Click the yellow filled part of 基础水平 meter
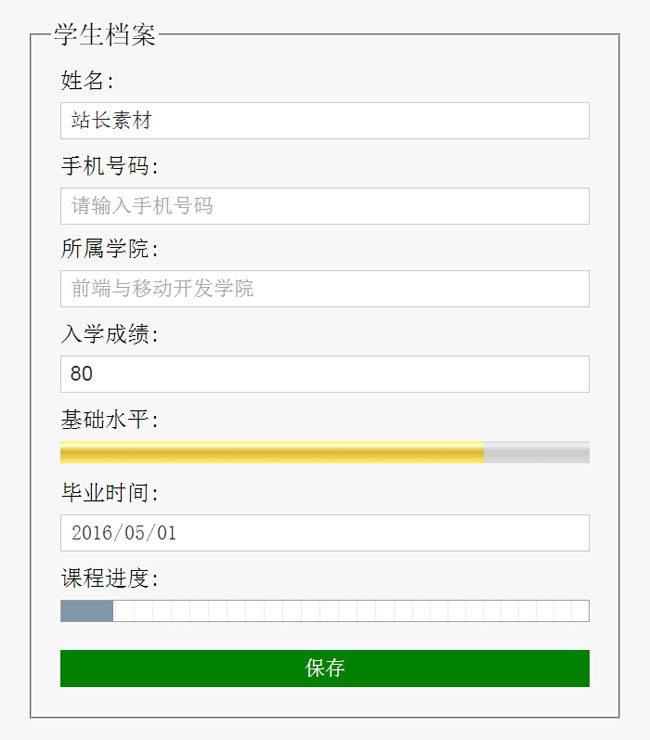This screenshot has height=740, width=650. point(272,453)
